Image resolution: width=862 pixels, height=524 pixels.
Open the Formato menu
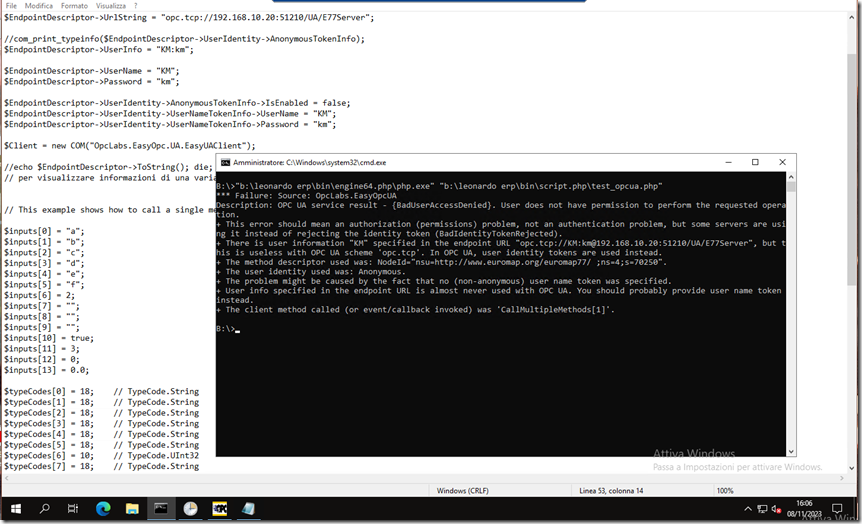pos(74,6)
